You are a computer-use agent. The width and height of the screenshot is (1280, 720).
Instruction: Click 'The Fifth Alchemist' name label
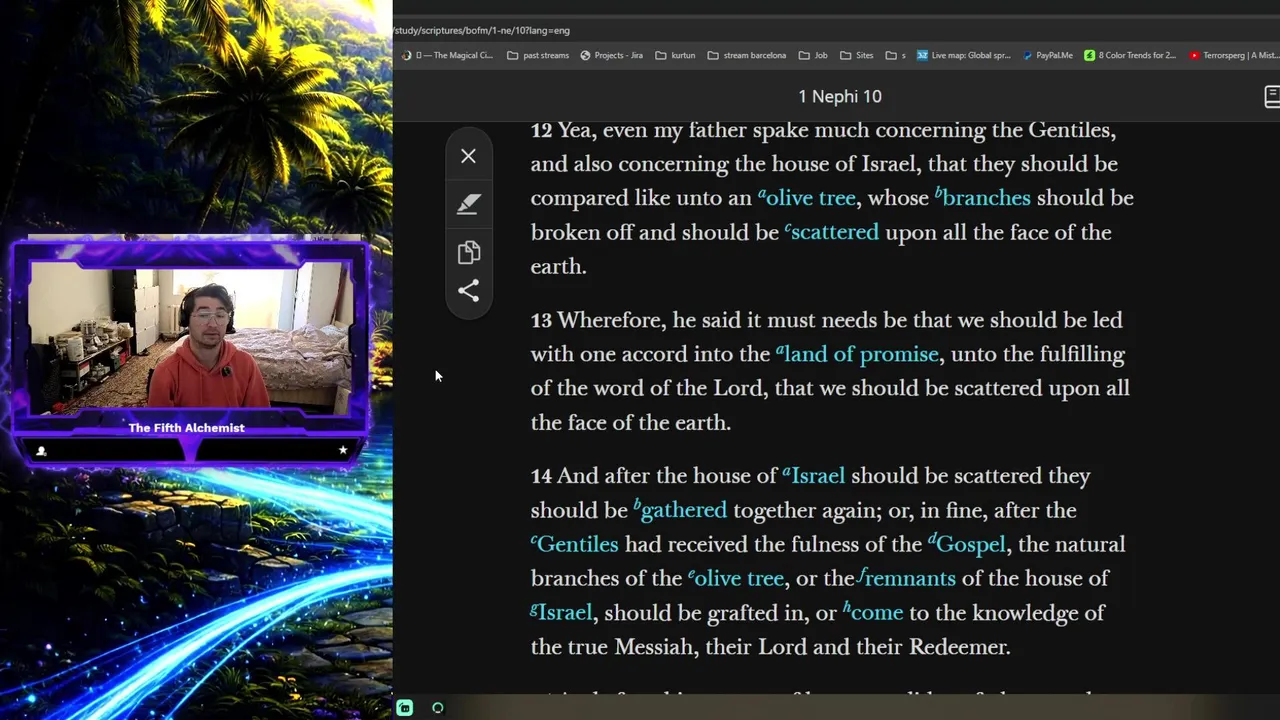tap(186, 428)
